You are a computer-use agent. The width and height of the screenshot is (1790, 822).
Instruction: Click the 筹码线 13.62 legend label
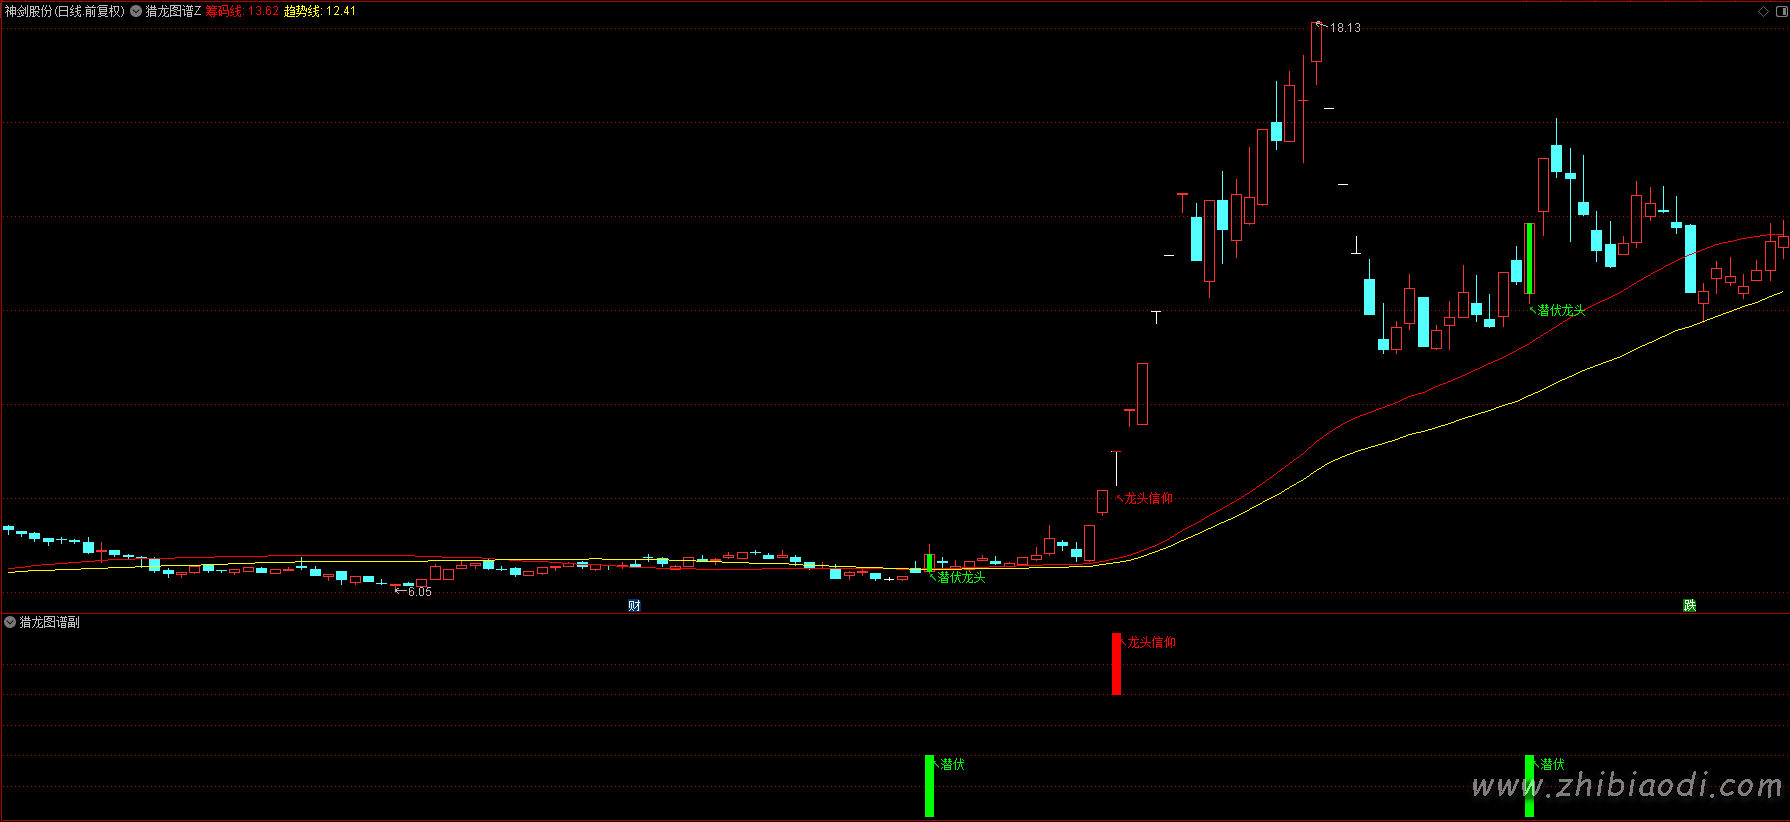coord(242,11)
